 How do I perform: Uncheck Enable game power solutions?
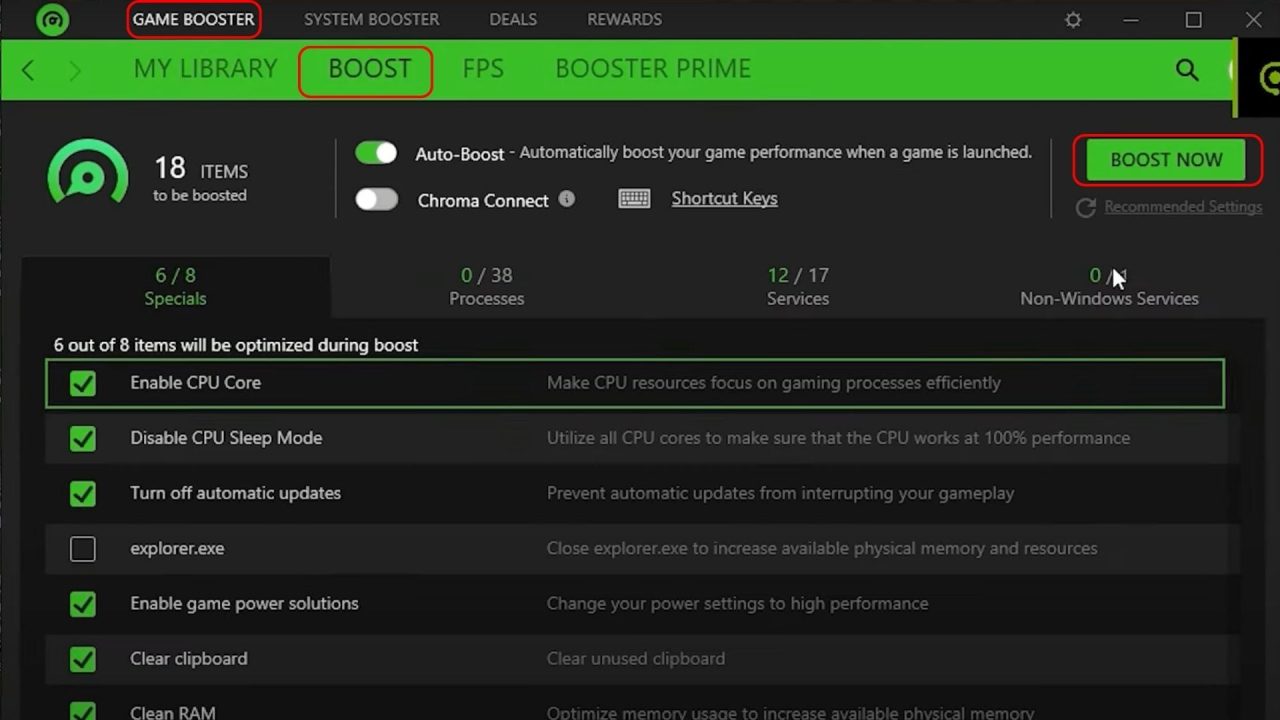pyautogui.click(x=83, y=604)
